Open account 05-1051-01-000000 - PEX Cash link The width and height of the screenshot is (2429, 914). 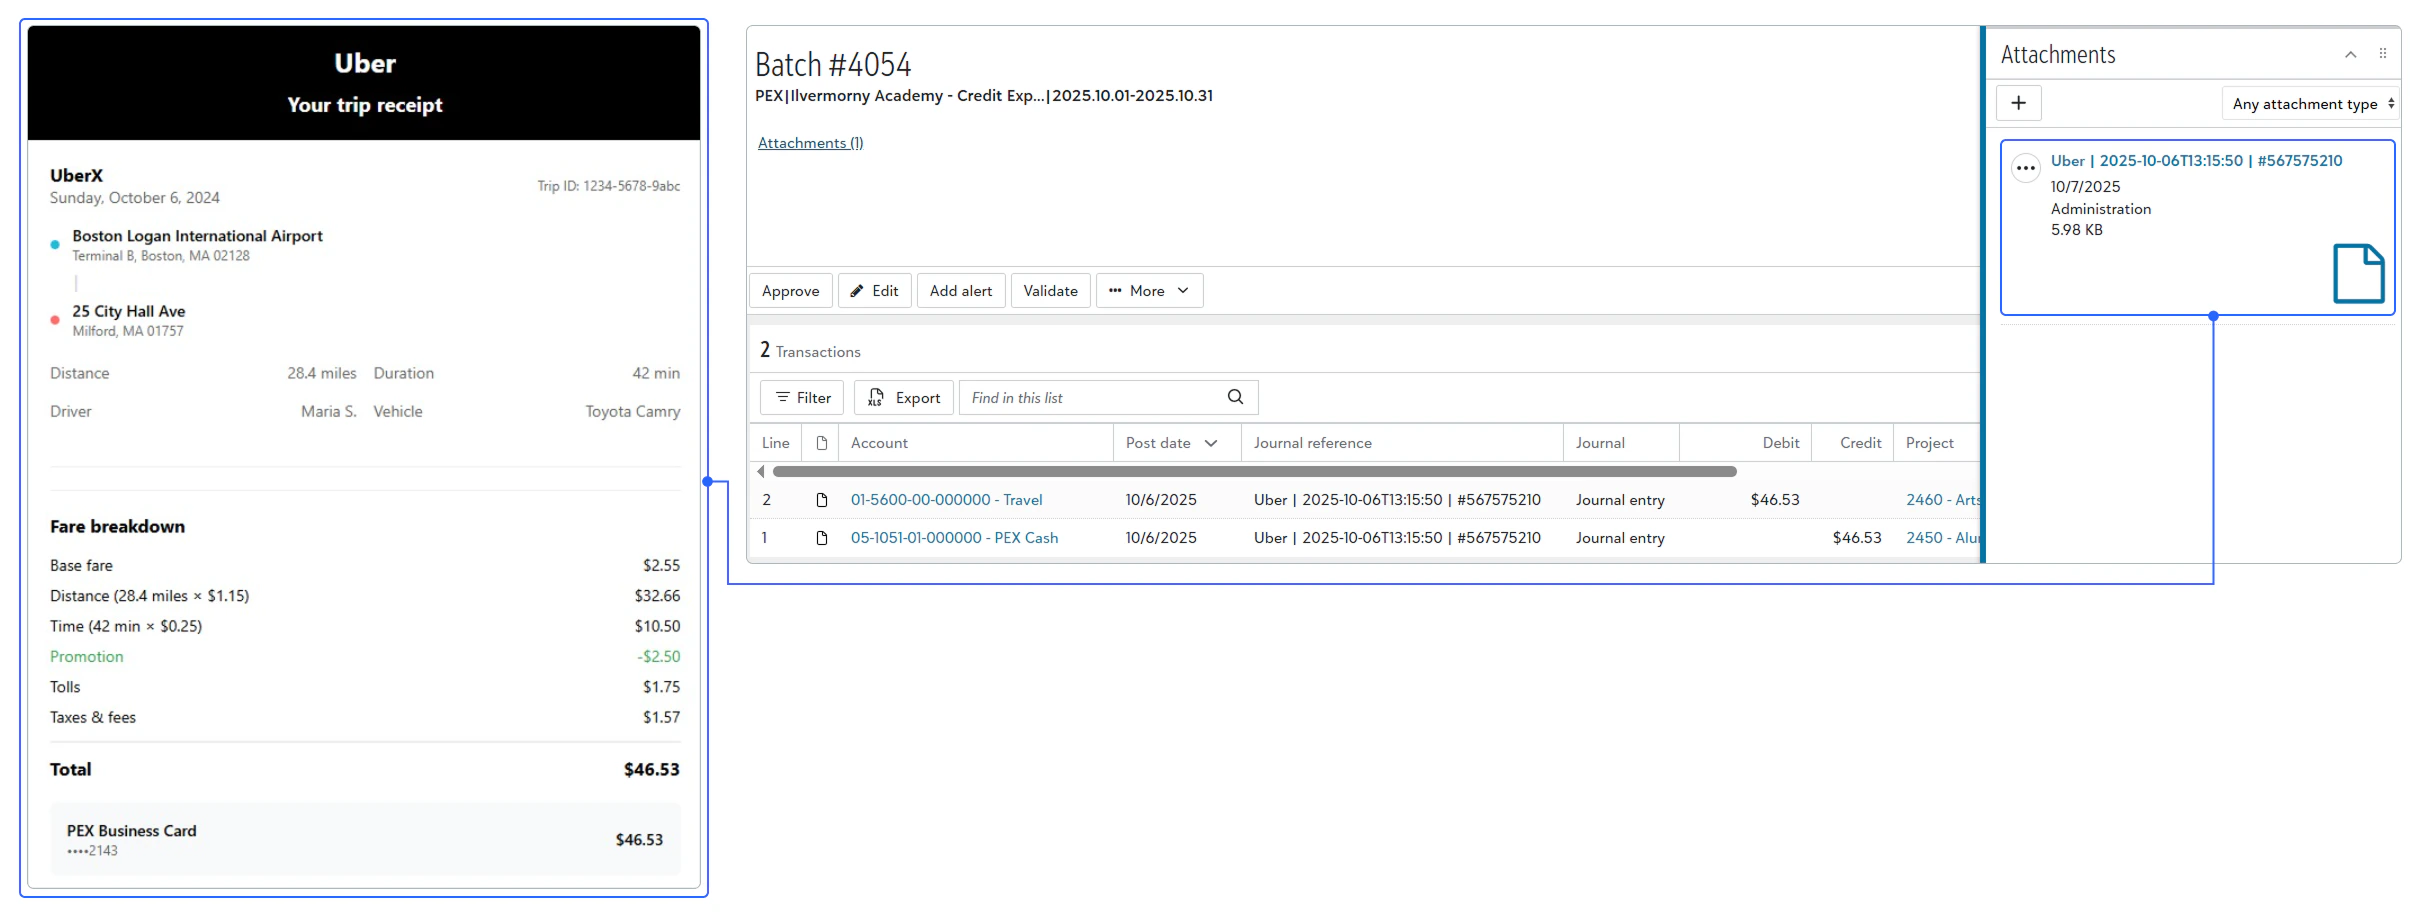coord(954,538)
